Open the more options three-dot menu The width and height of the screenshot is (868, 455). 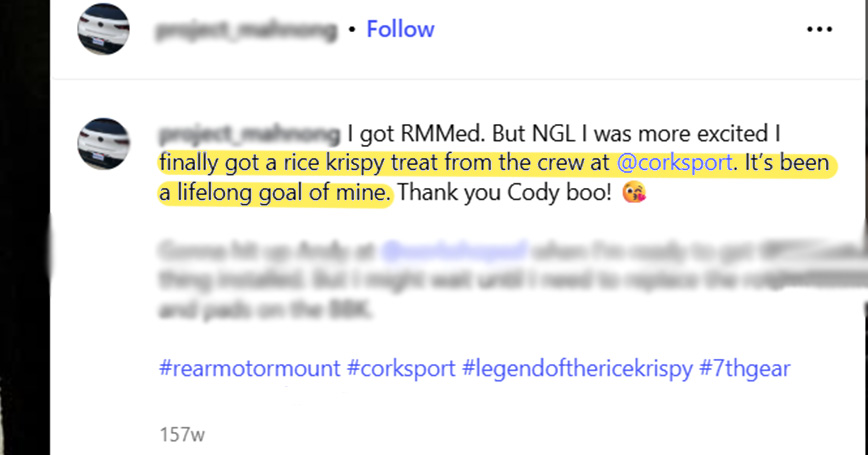818,30
